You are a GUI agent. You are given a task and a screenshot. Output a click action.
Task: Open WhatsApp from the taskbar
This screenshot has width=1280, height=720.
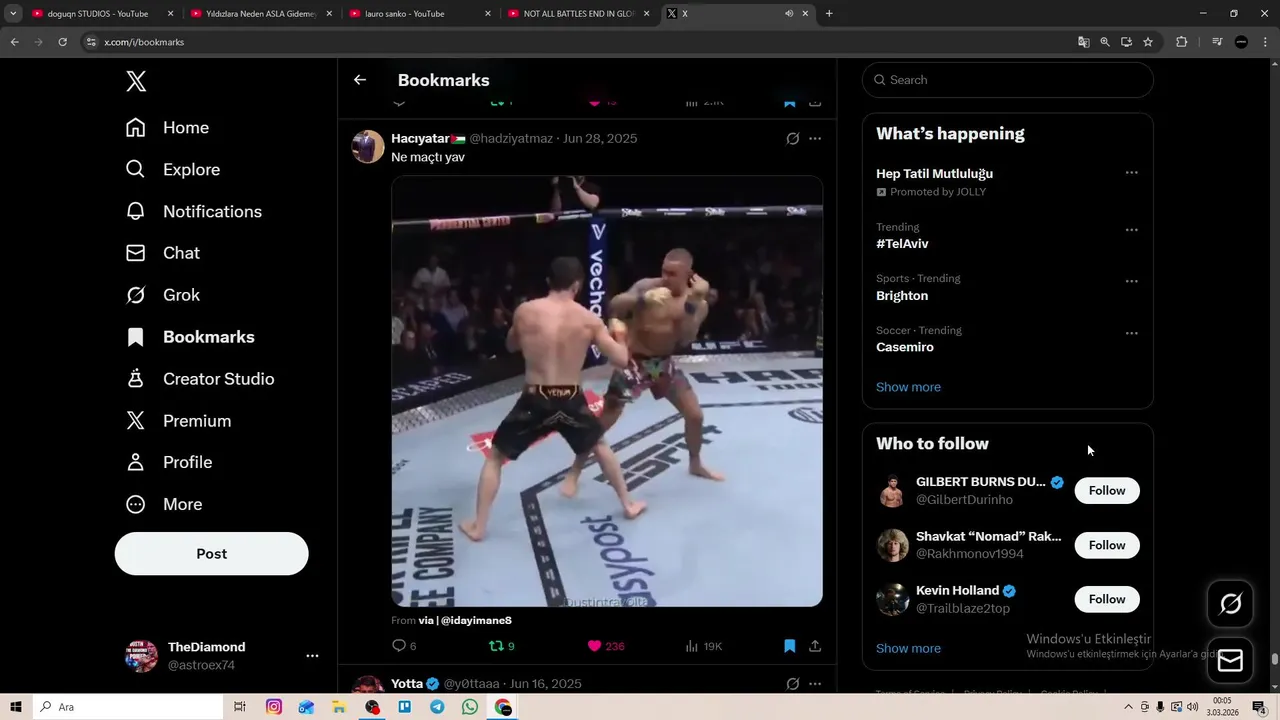470,707
